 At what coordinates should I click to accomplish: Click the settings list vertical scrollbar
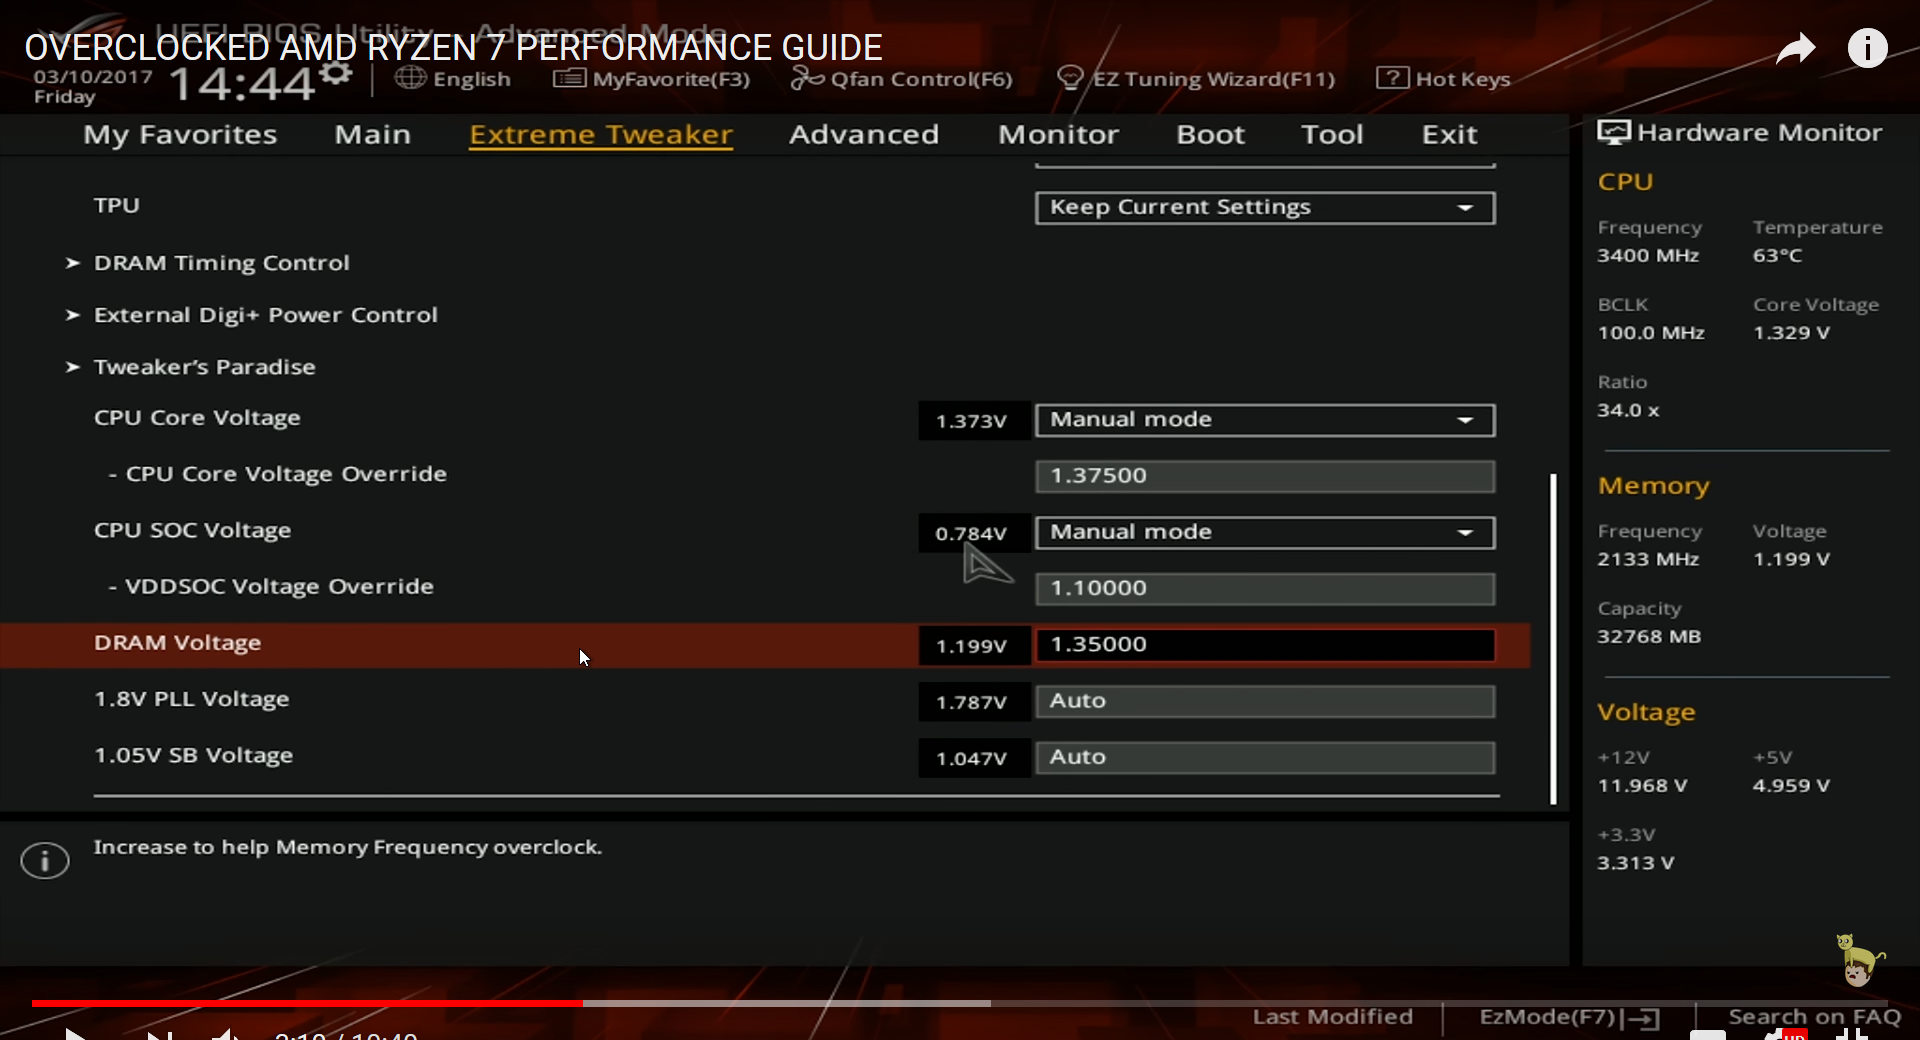[1553, 638]
